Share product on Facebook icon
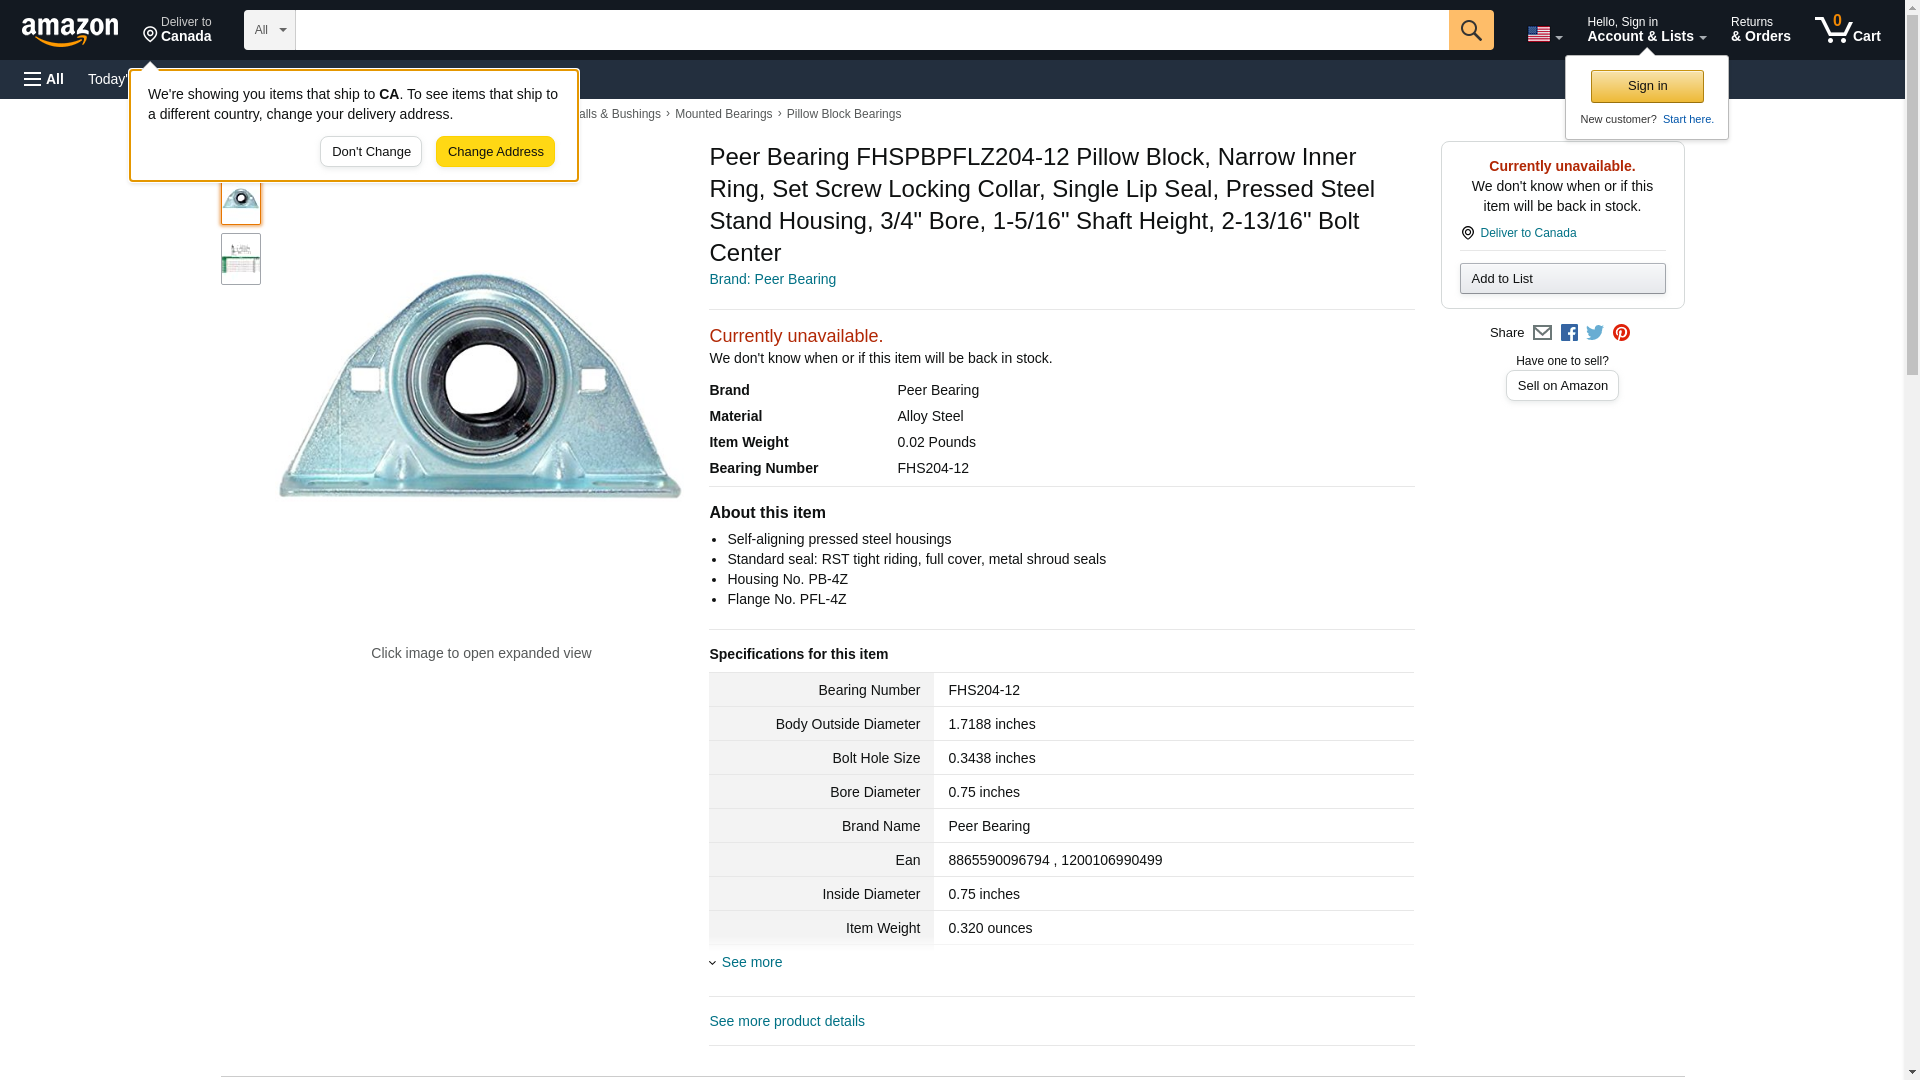 pos(1569,333)
